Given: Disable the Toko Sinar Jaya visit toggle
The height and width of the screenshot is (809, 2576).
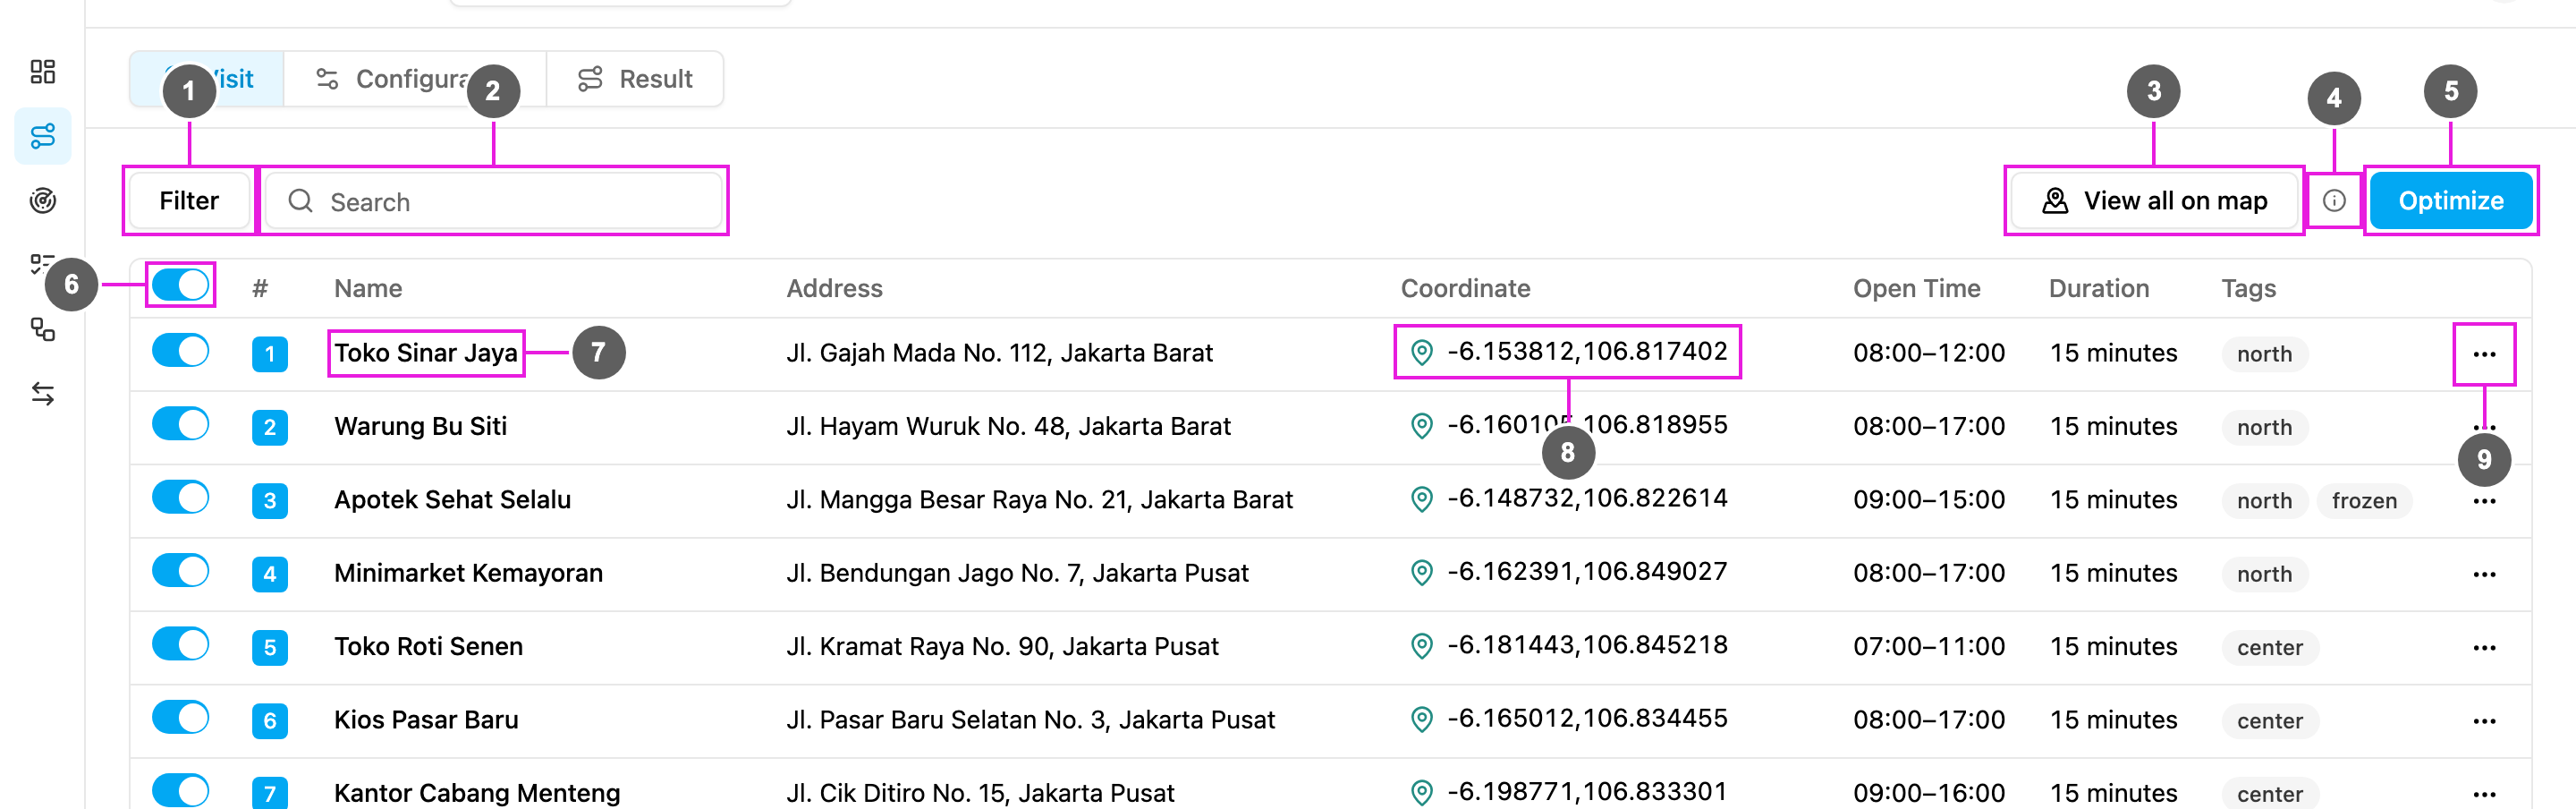Looking at the screenshot, I should 181,350.
